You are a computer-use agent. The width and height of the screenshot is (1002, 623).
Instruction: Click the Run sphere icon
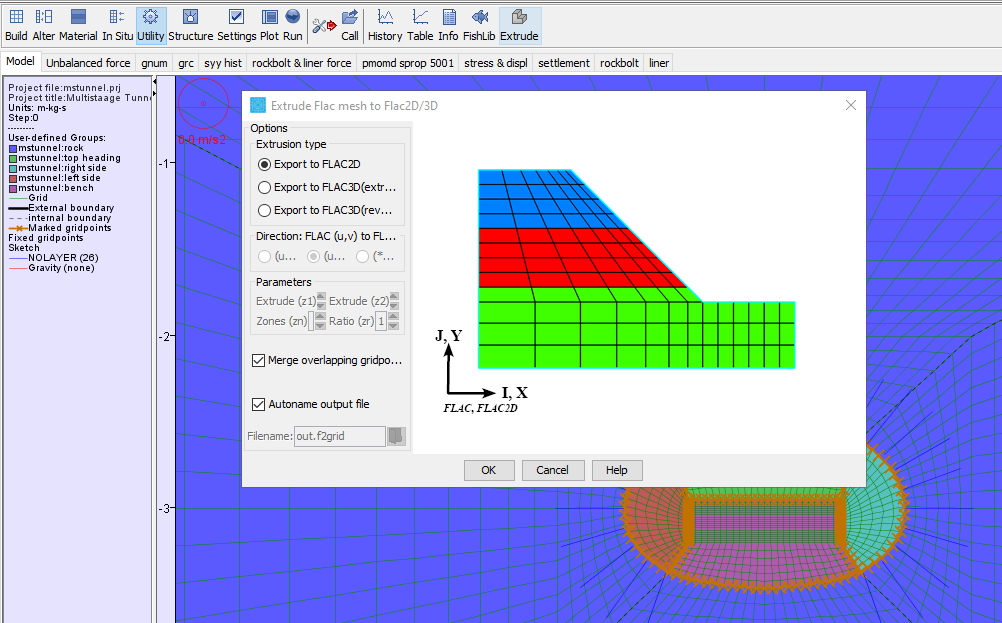(293, 18)
